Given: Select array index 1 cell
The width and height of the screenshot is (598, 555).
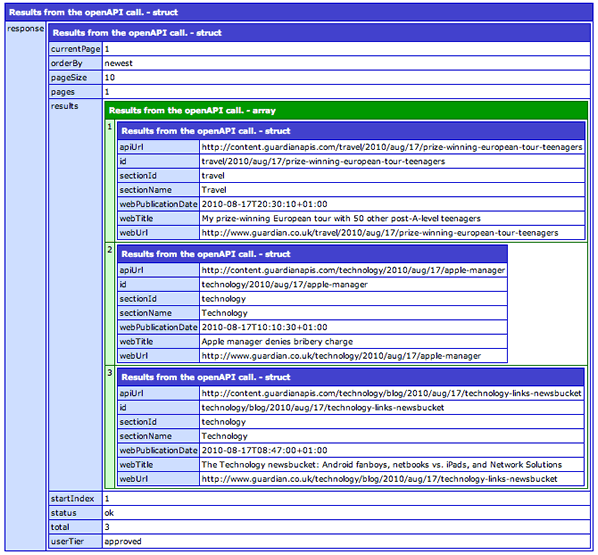Looking at the screenshot, I should [x=110, y=181].
